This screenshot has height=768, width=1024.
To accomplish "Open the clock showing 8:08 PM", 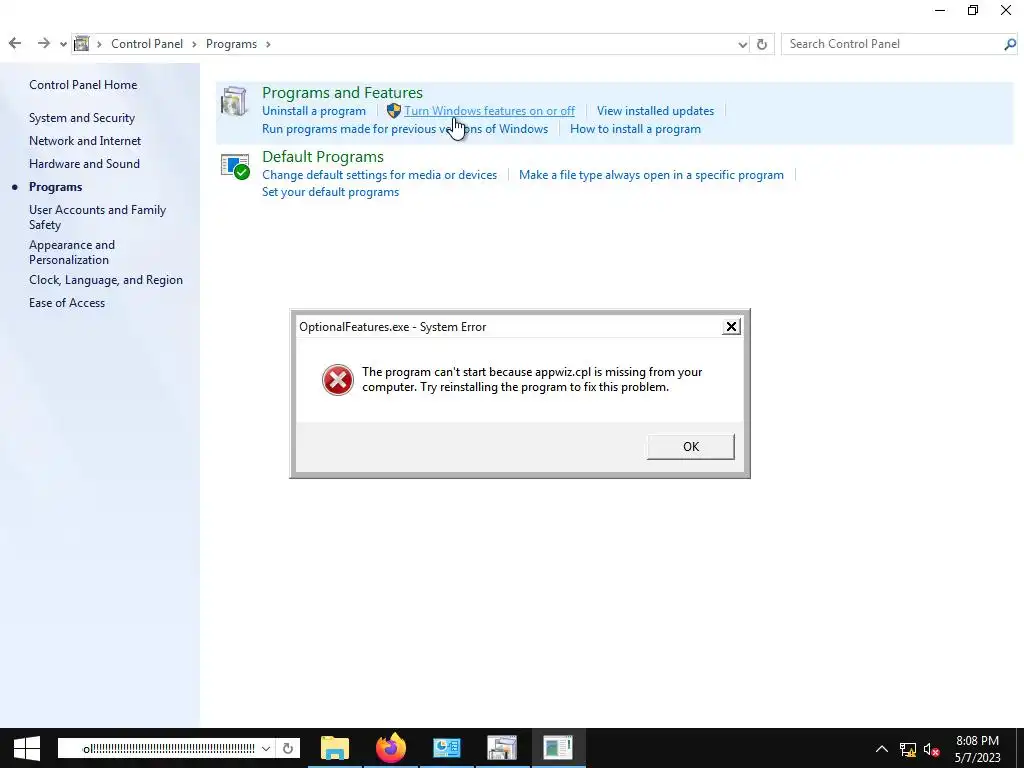I will [978, 749].
